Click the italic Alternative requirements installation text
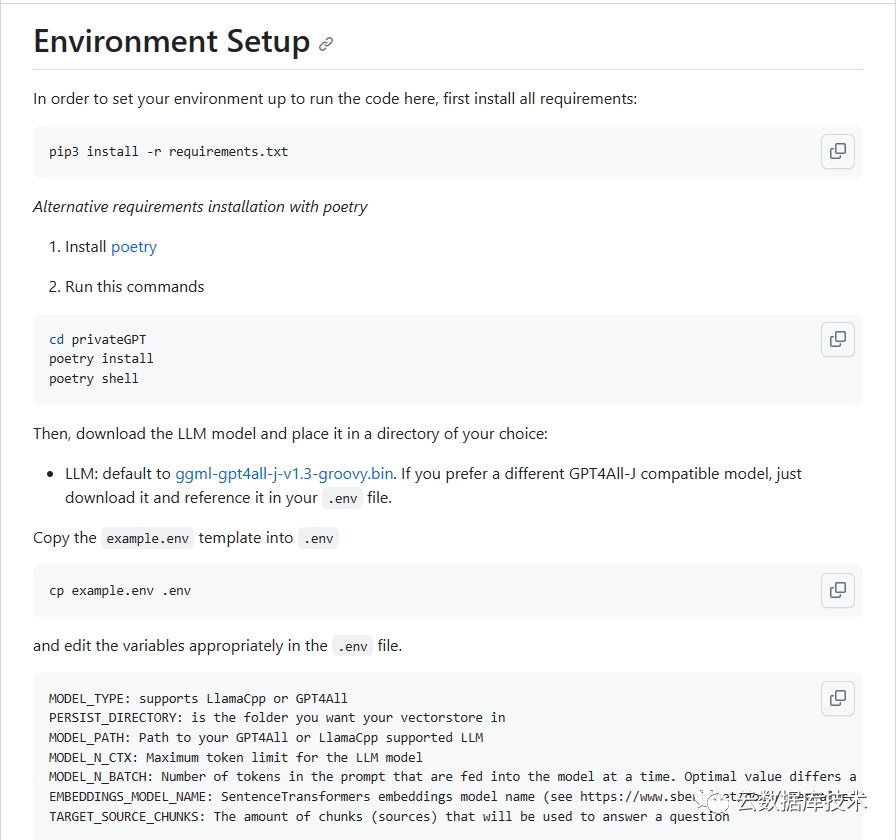 200,207
